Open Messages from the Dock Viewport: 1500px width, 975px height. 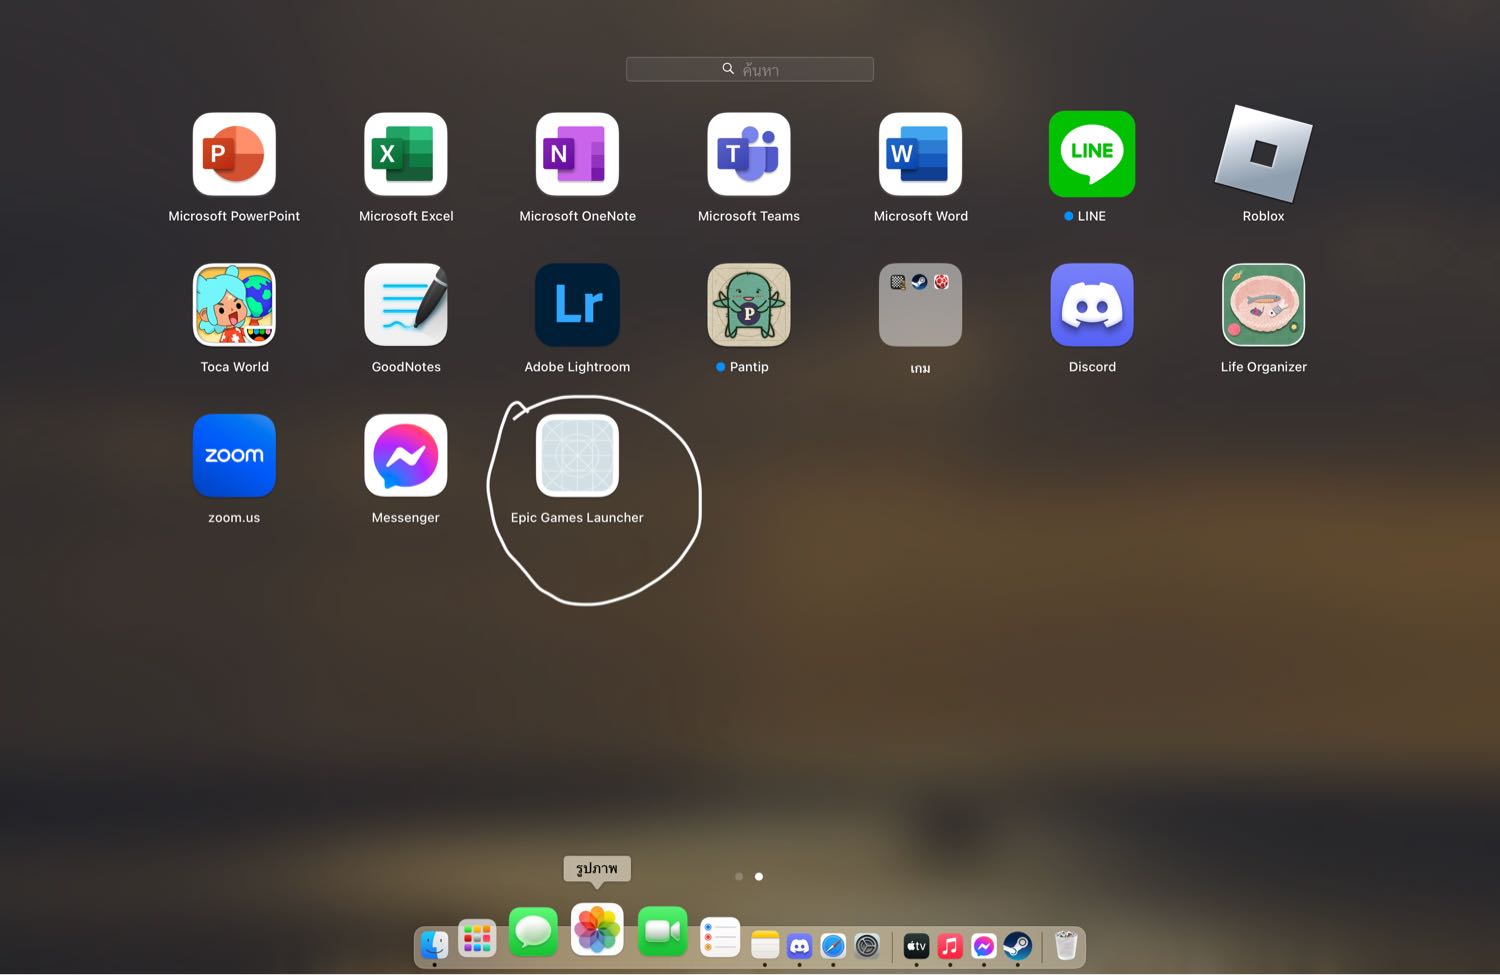coord(533,932)
